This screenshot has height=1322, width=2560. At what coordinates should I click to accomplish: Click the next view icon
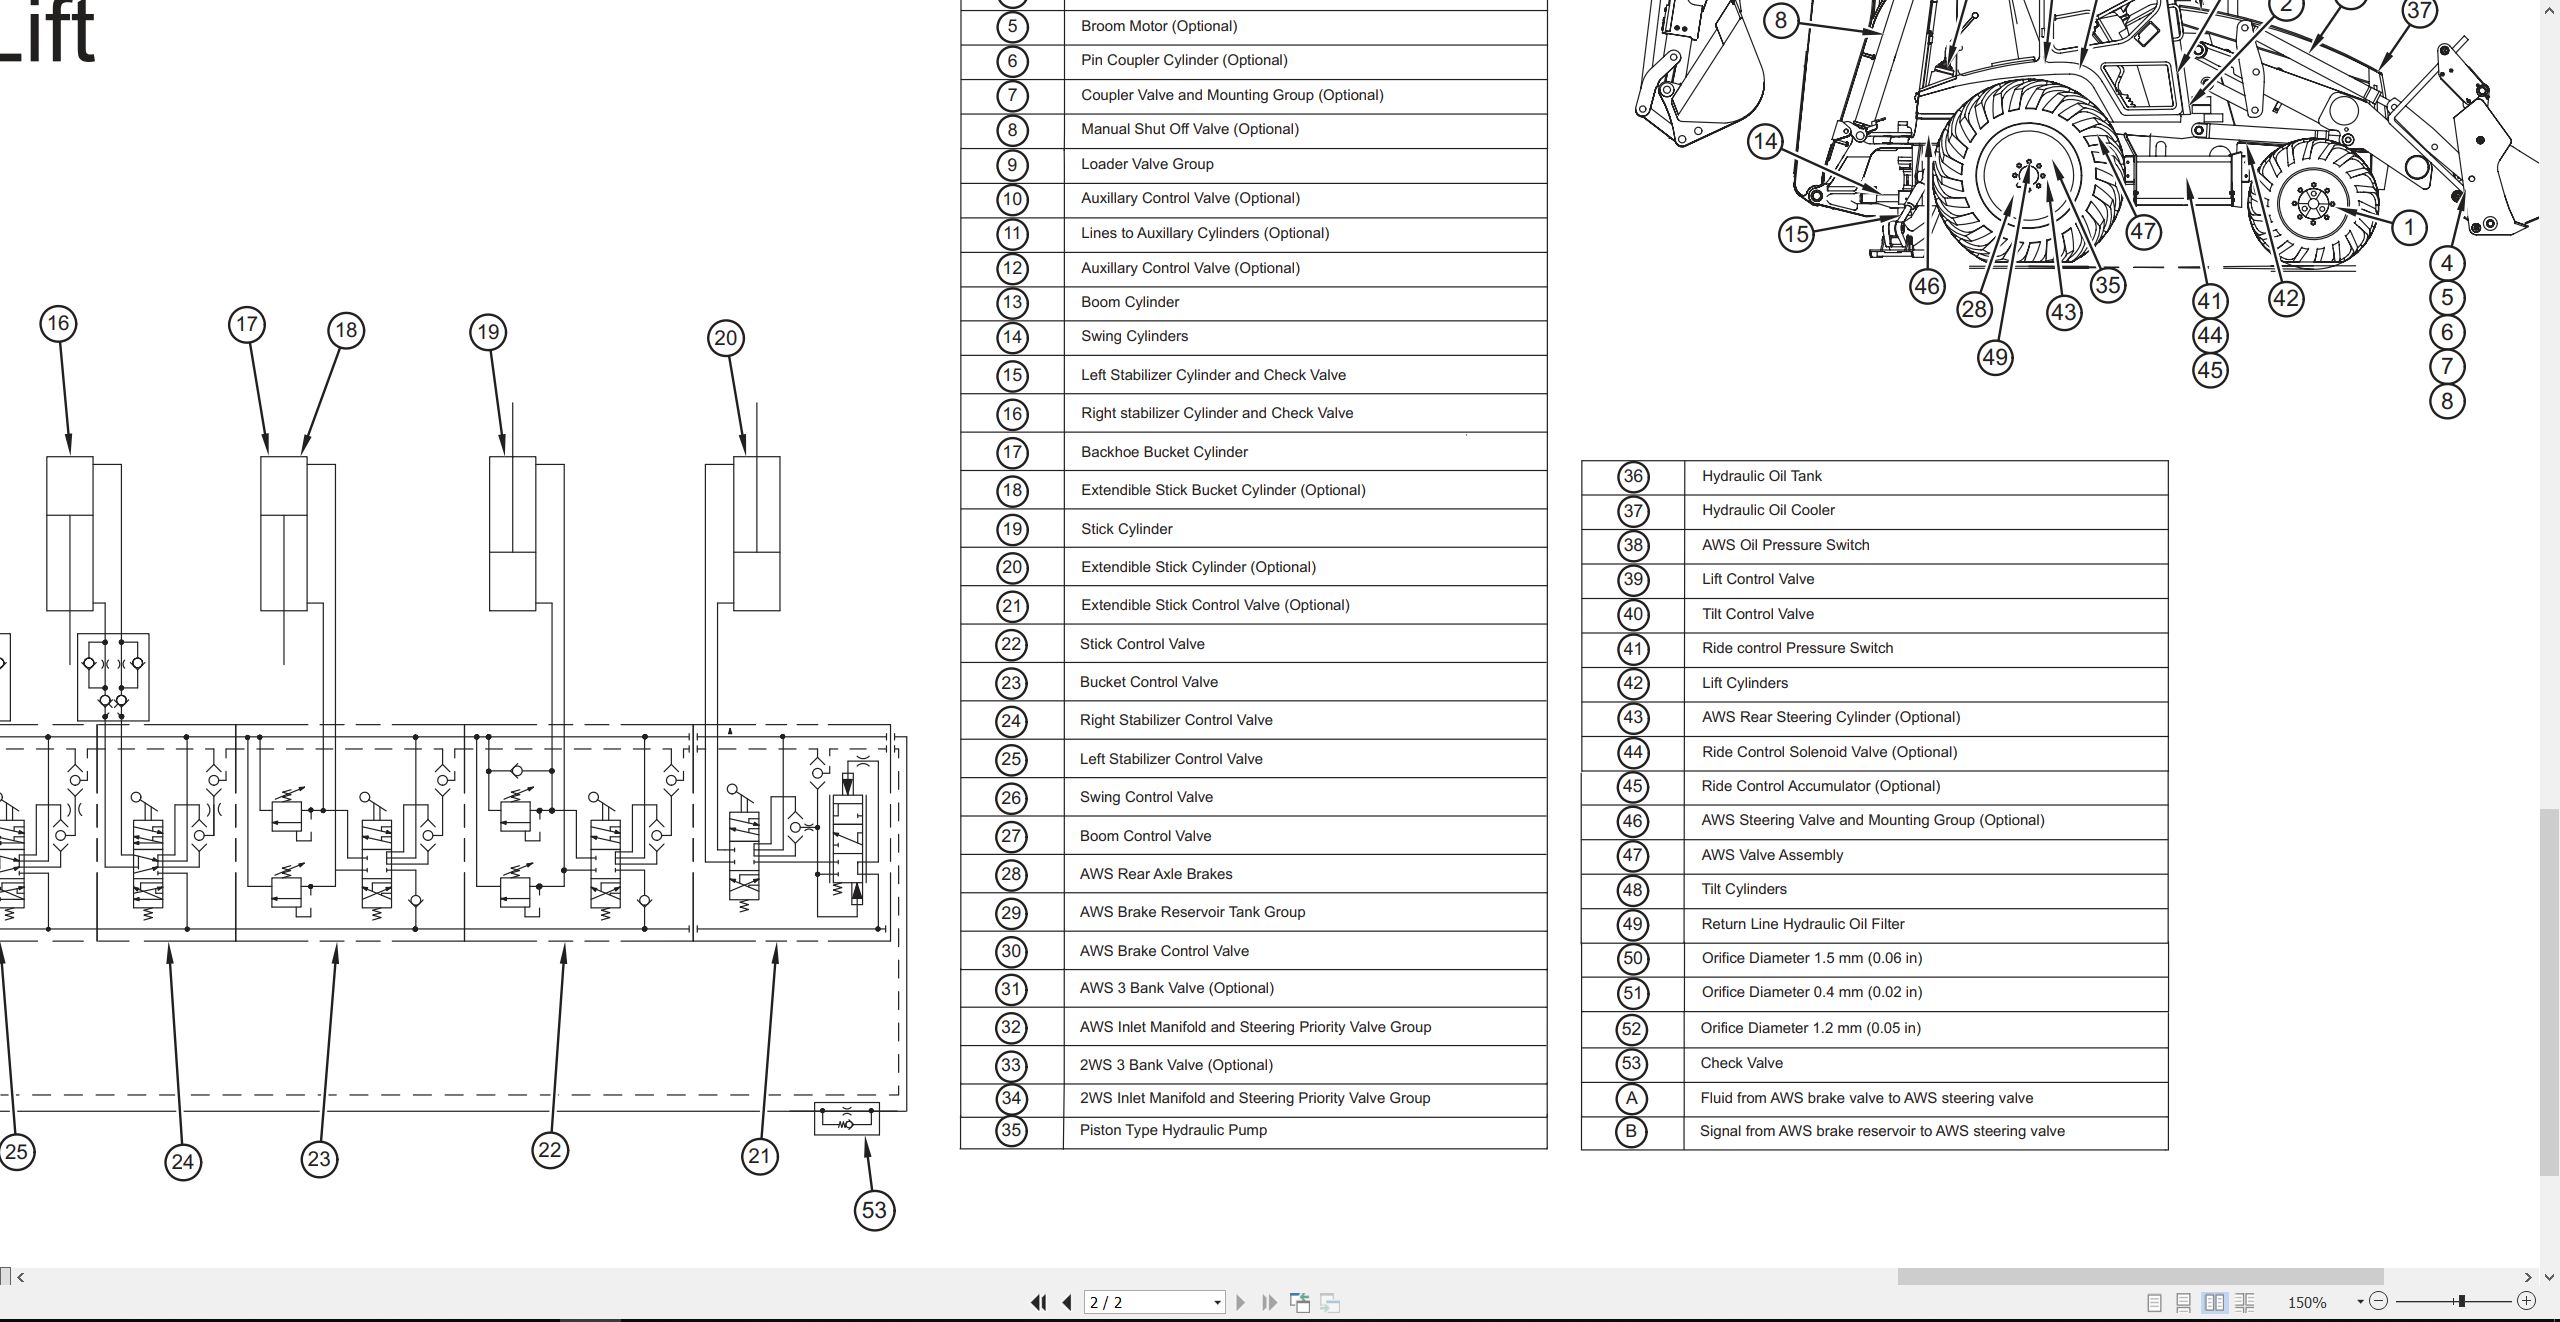pos(1330,1302)
